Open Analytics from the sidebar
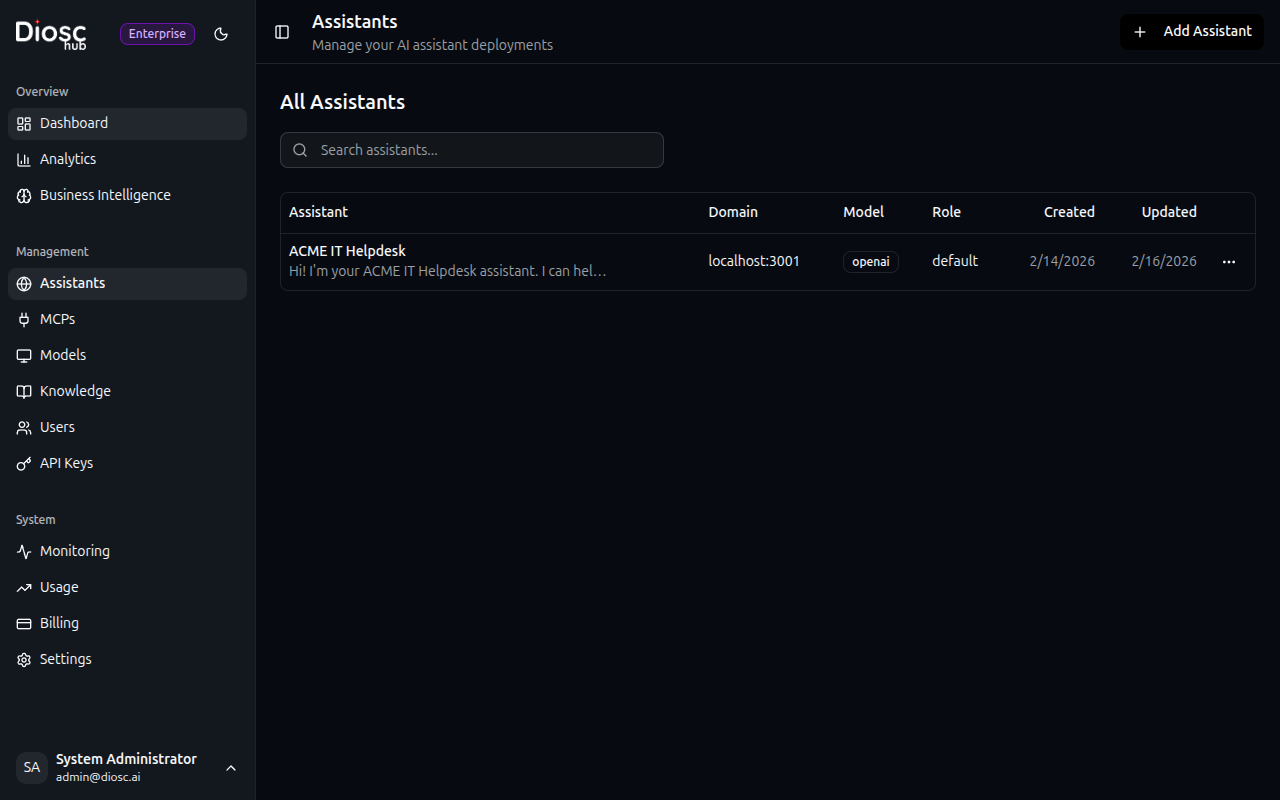 tap(67, 158)
